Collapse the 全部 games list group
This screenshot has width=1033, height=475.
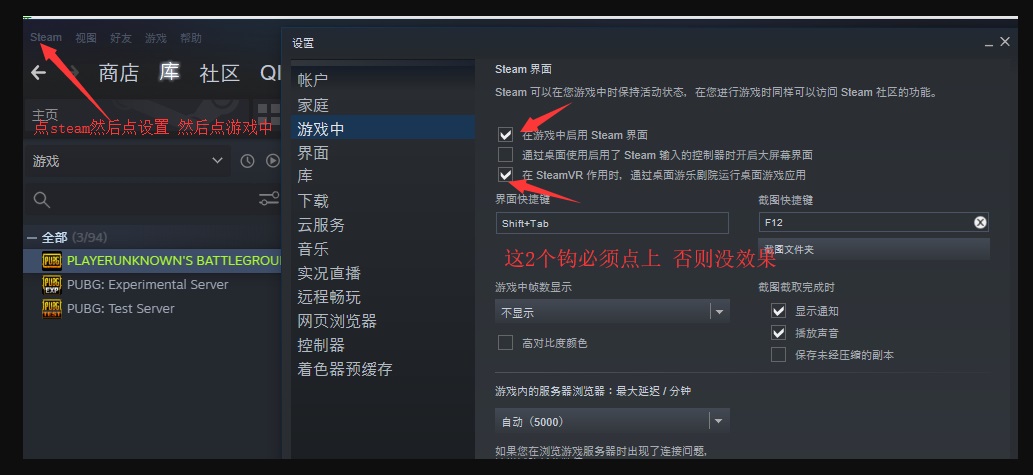[x=31, y=237]
